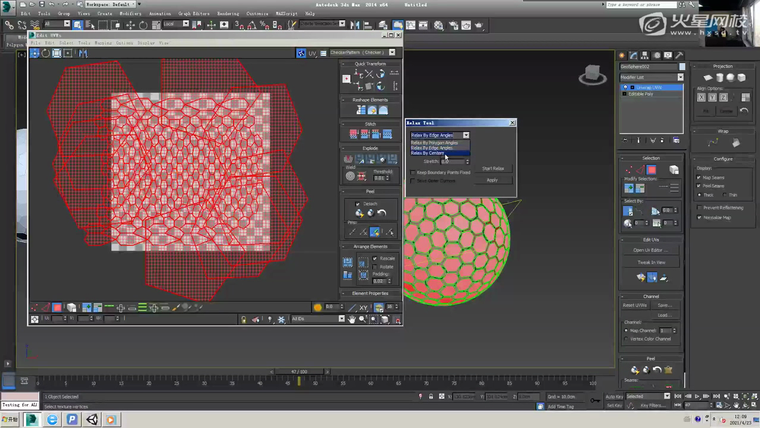This screenshot has width=760, height=428.
Task: Click the Windows Start button
Action: point(10,420)
